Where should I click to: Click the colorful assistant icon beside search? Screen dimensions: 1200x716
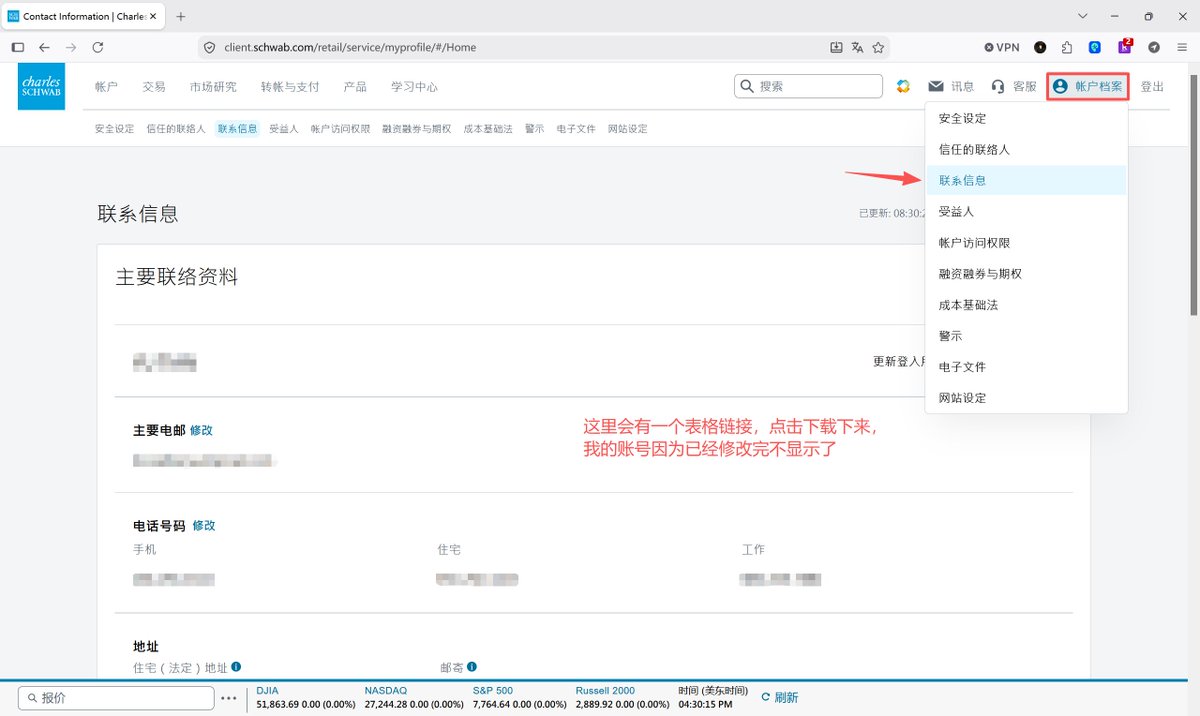903,87
